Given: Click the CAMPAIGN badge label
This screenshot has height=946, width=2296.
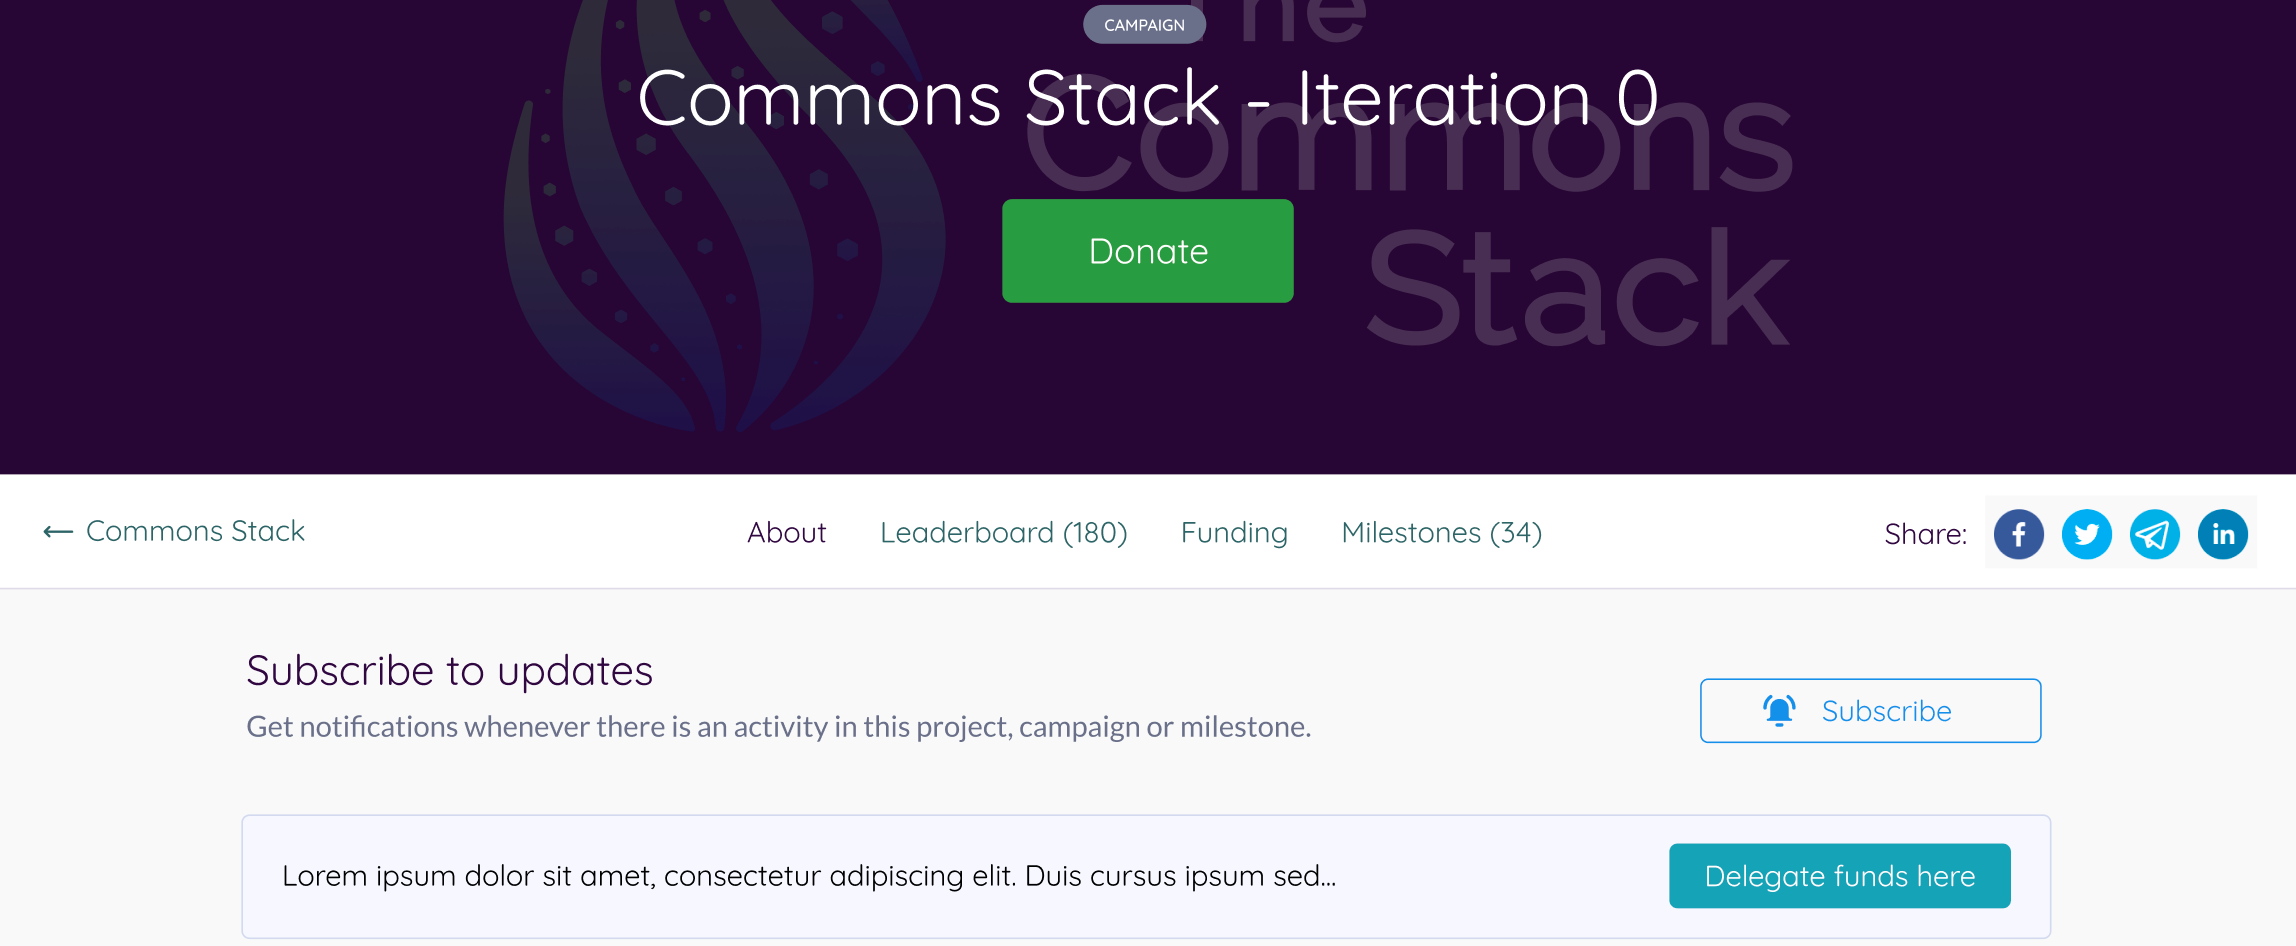Looking at the screenshot, I should pos(1144,25).
